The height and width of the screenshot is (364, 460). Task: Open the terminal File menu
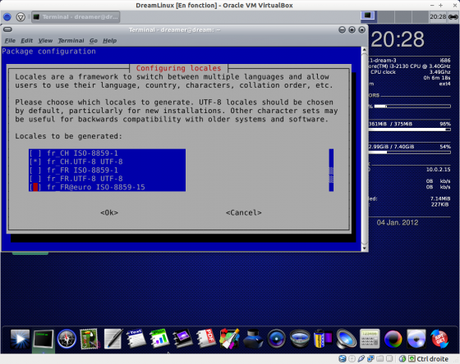click(10, 41)
